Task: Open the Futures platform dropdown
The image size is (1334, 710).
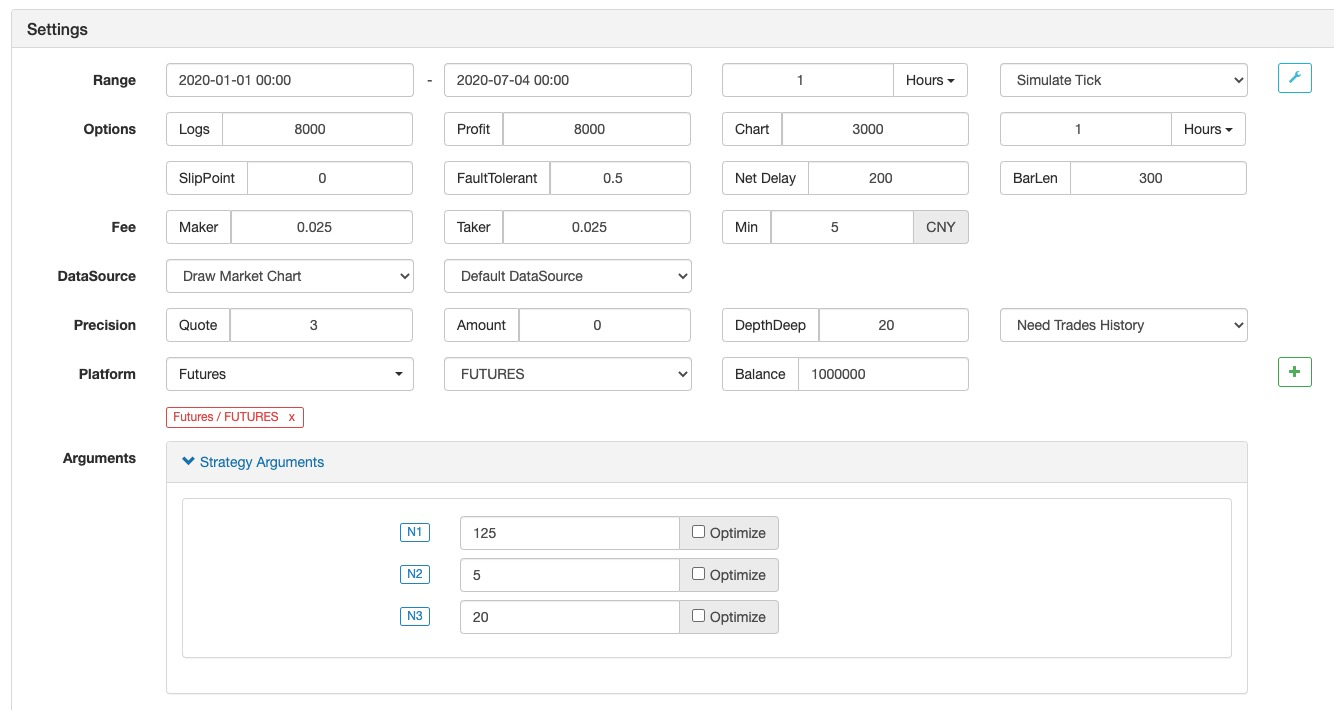Action: pyautogui.click(x=289, y=374)
